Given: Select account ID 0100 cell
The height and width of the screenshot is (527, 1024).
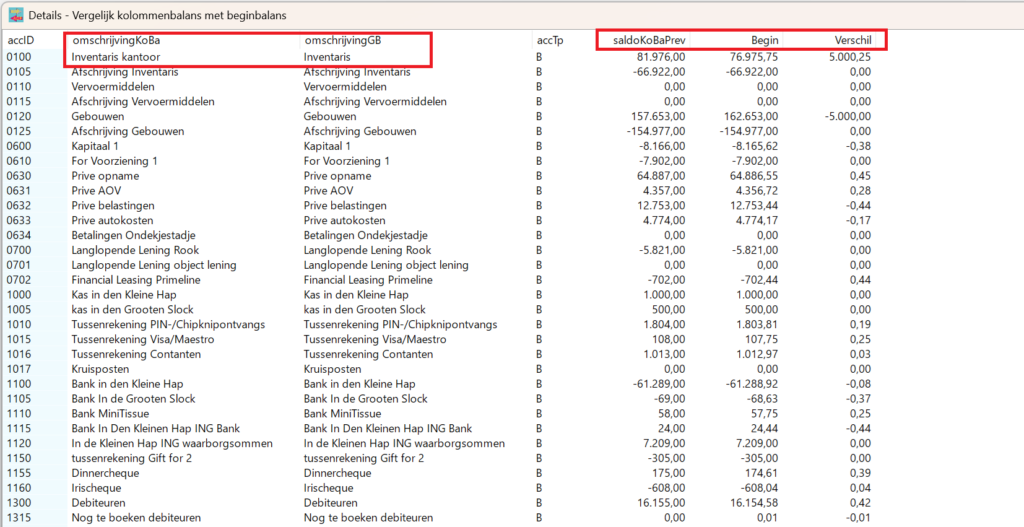Looking at the screenshot, I should pyautogui.click(x=20, y=58).
